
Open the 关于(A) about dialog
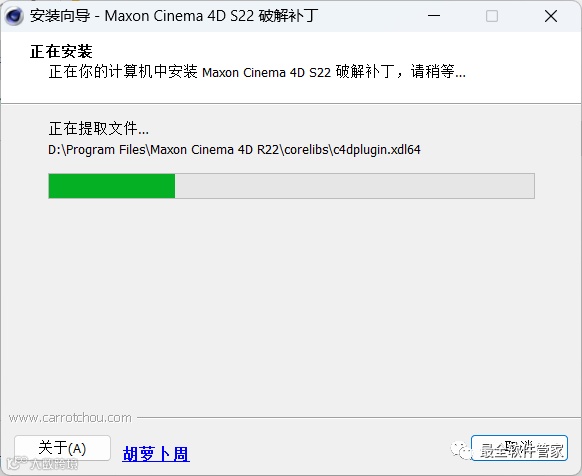point(62,448)
